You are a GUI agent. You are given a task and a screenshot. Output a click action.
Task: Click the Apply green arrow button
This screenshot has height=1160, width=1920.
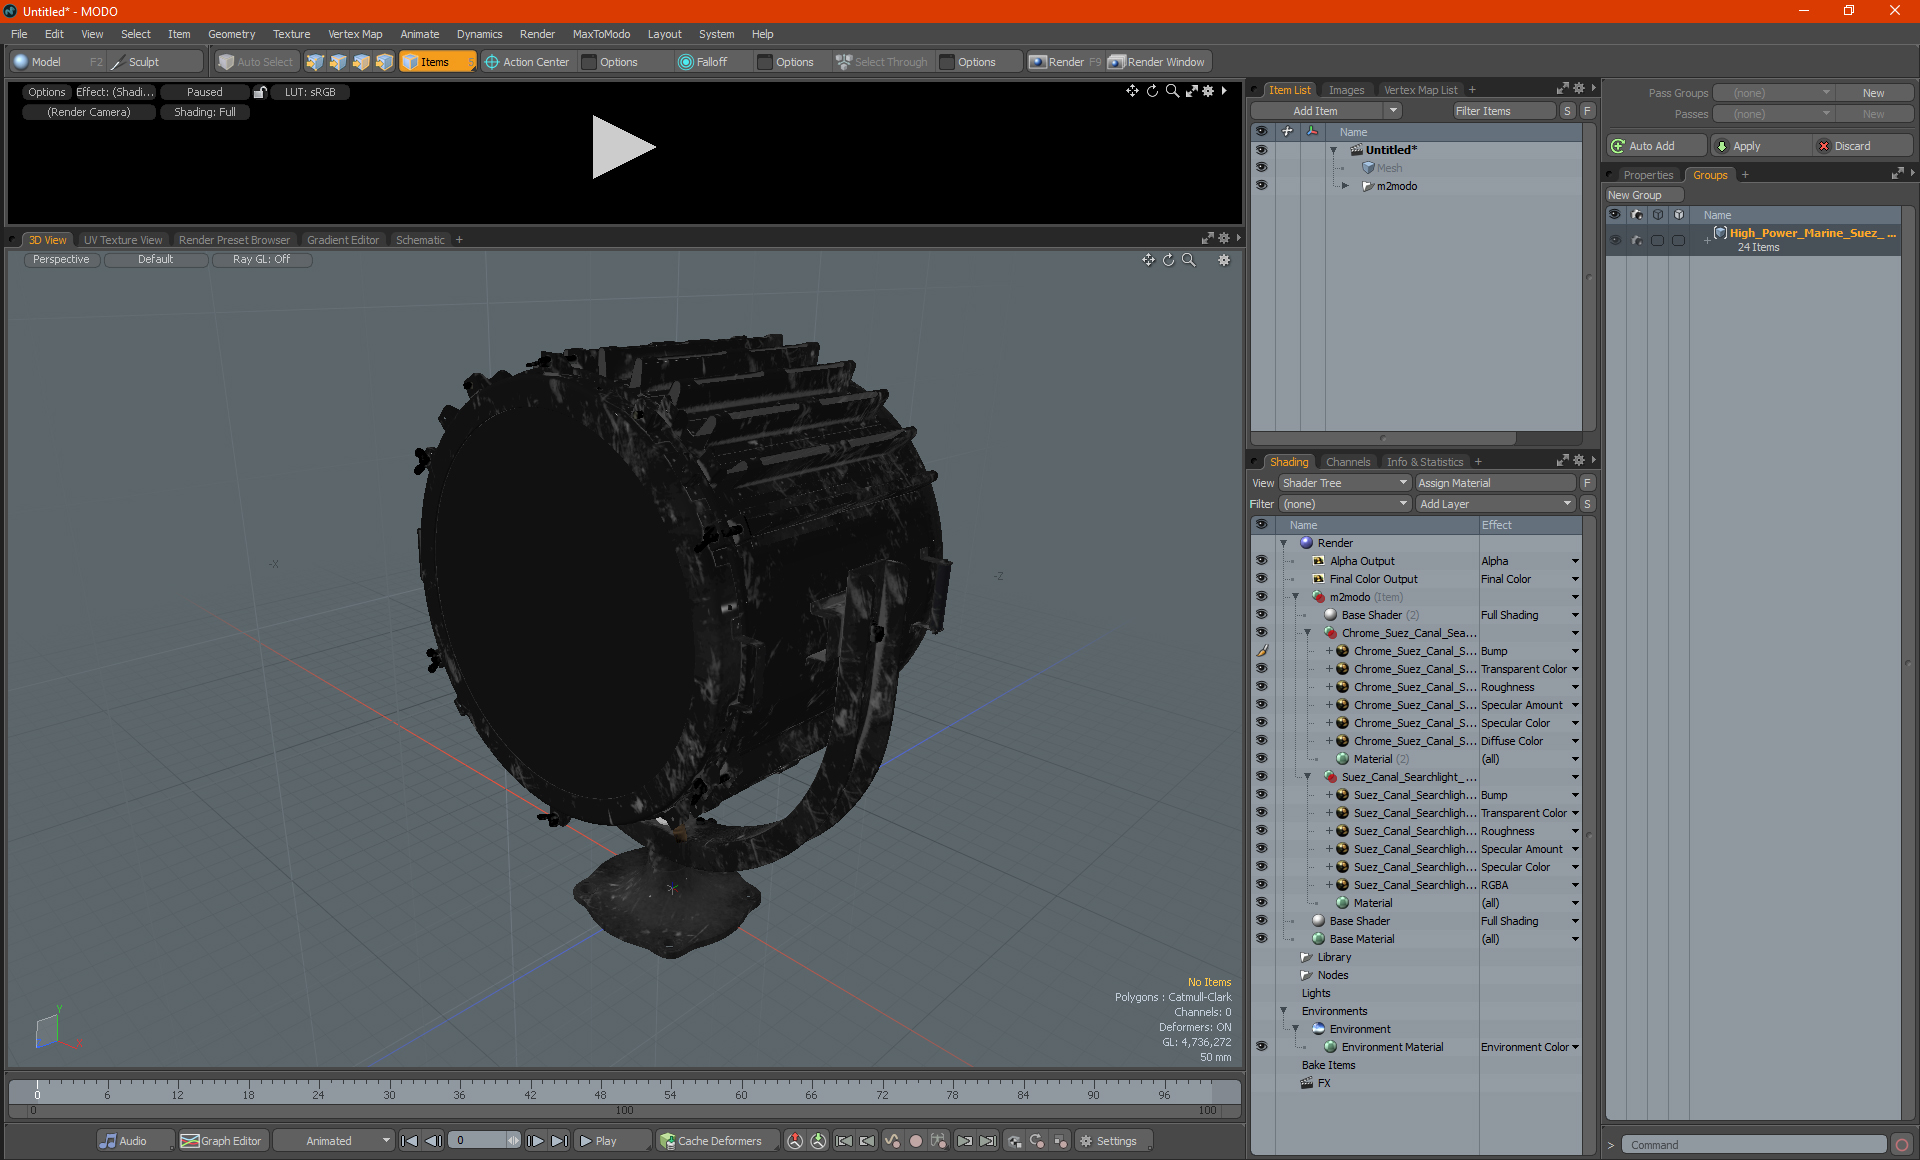coord(1761,146)
